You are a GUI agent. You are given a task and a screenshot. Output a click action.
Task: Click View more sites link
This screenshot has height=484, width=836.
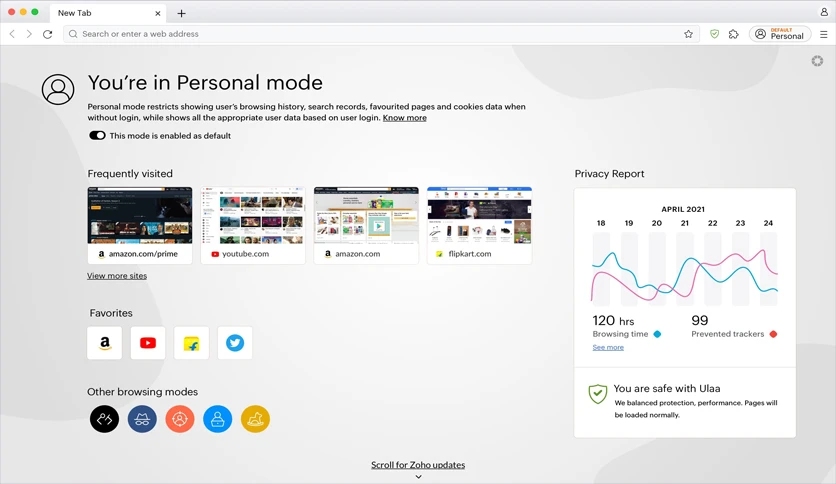tap(117, 276)
